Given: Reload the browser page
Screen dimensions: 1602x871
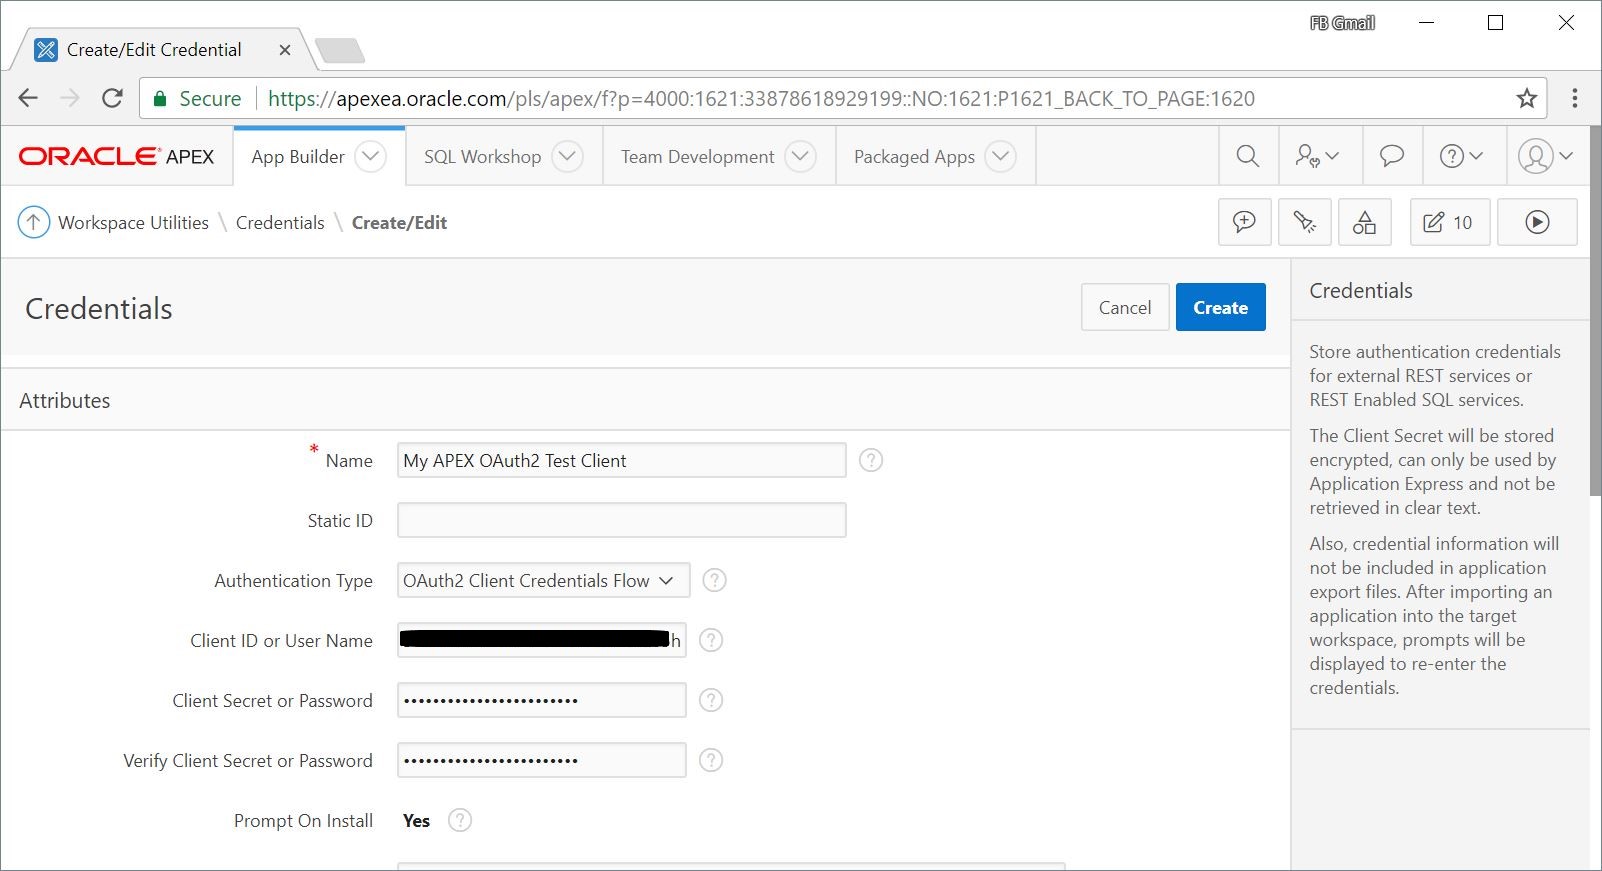Looking at the screenshot, I should click(112, 98).
